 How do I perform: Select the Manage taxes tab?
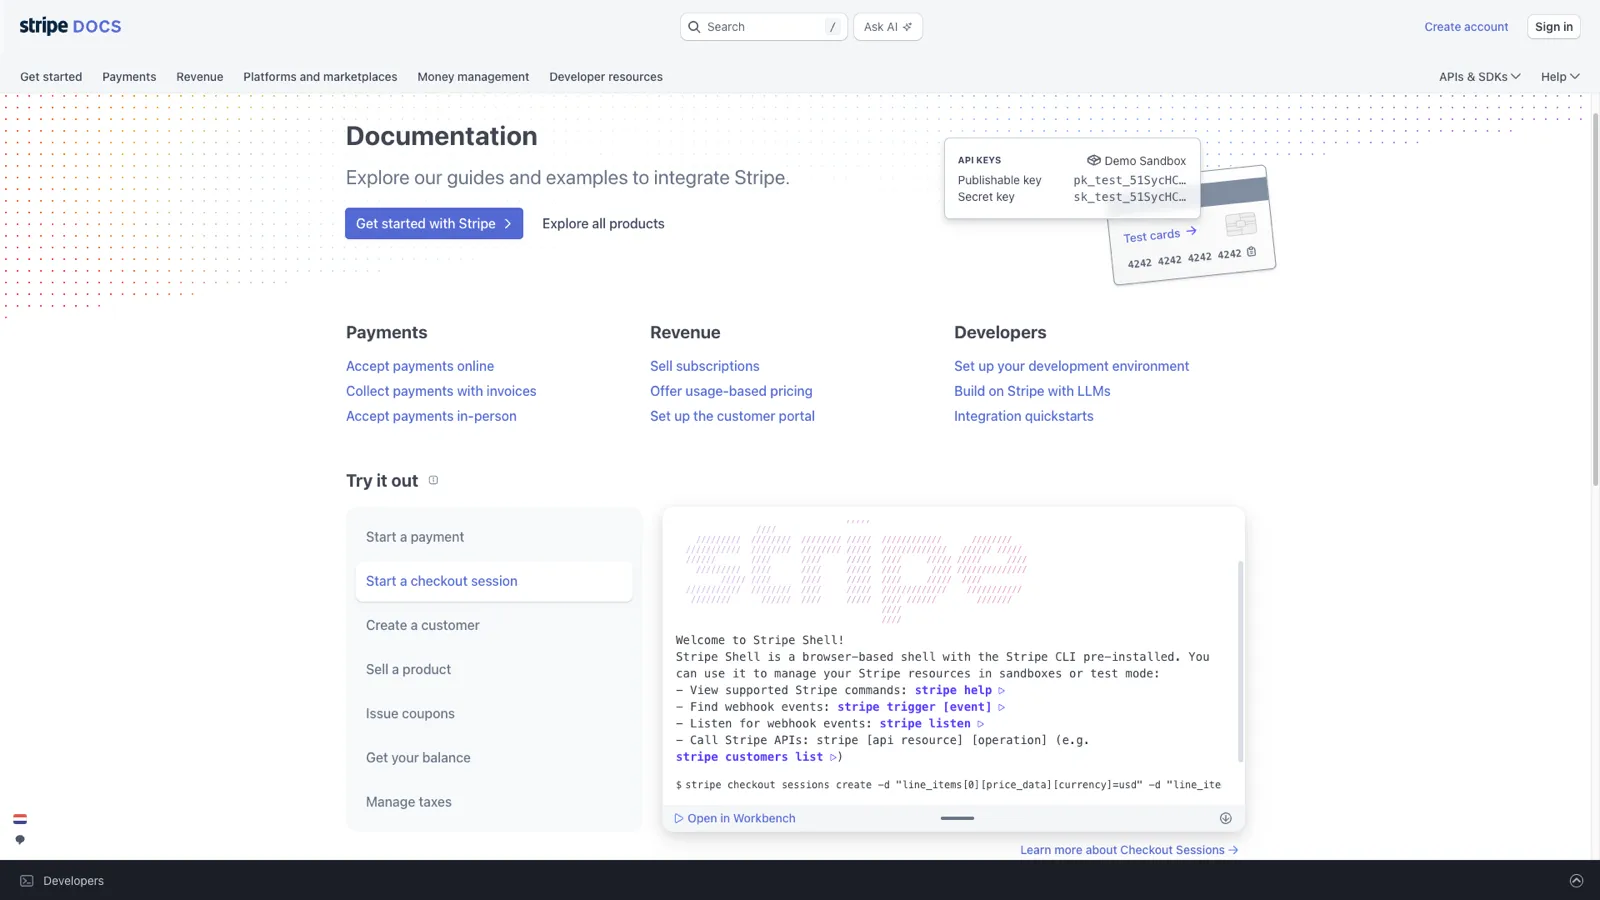[494, 801]
